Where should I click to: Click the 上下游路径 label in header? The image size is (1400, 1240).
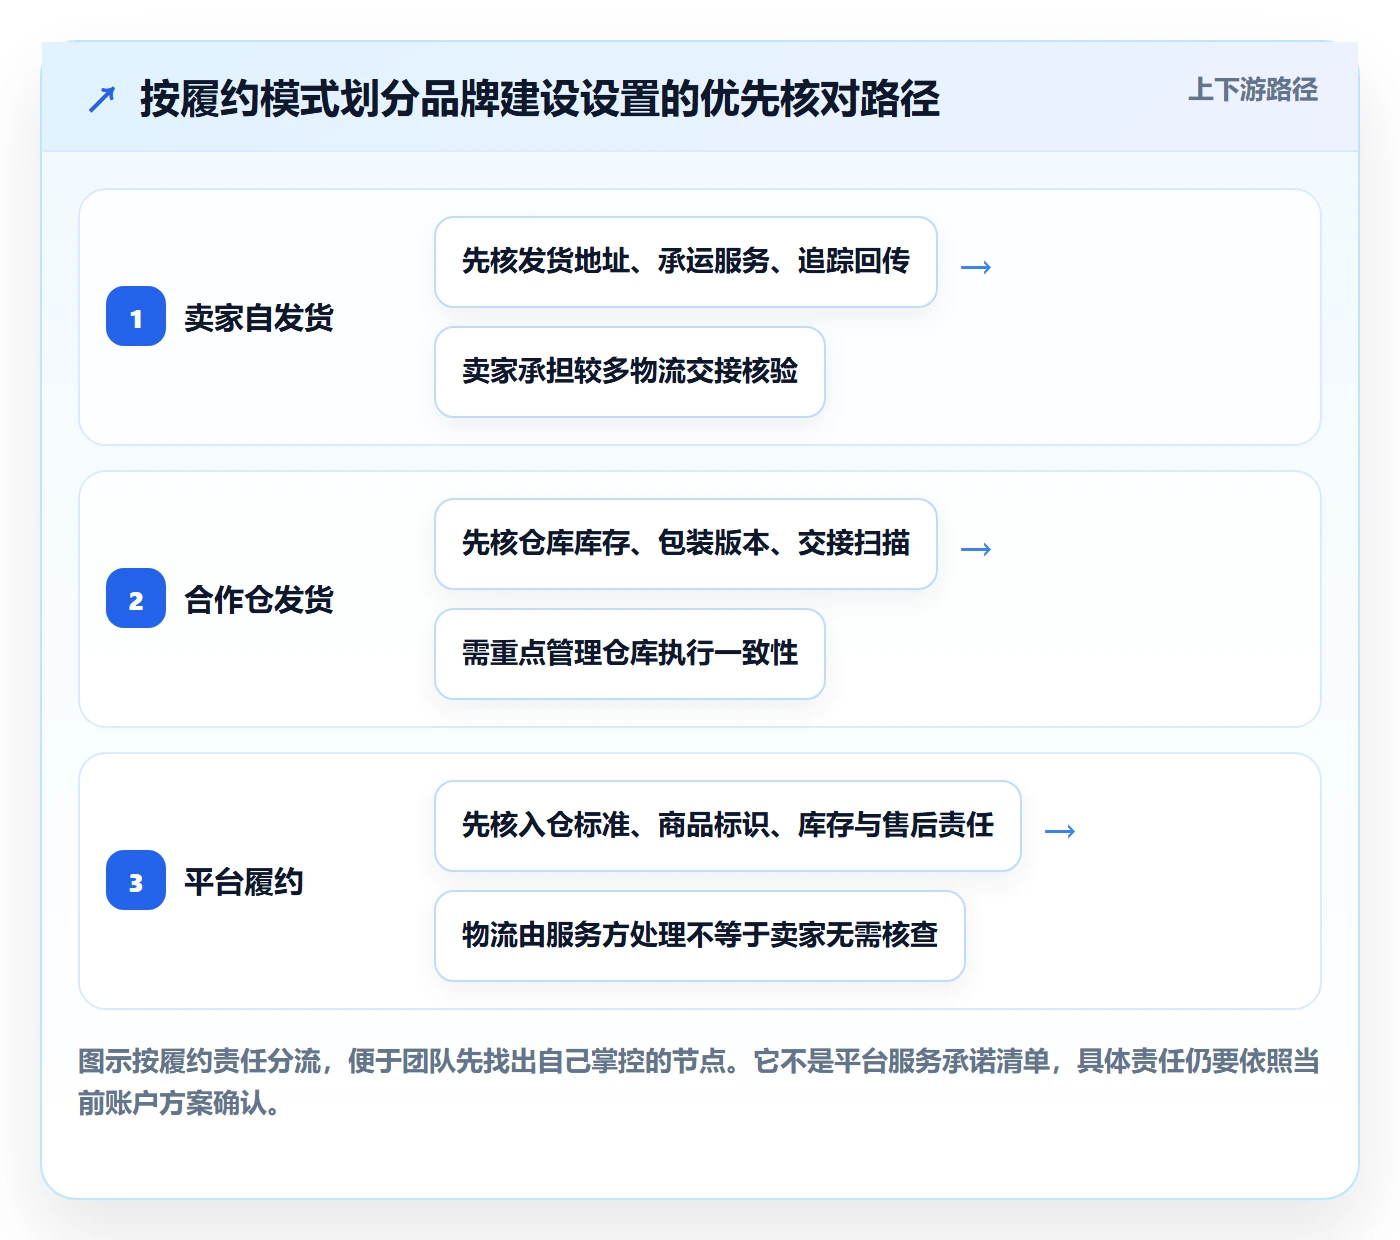point(1252,90)
